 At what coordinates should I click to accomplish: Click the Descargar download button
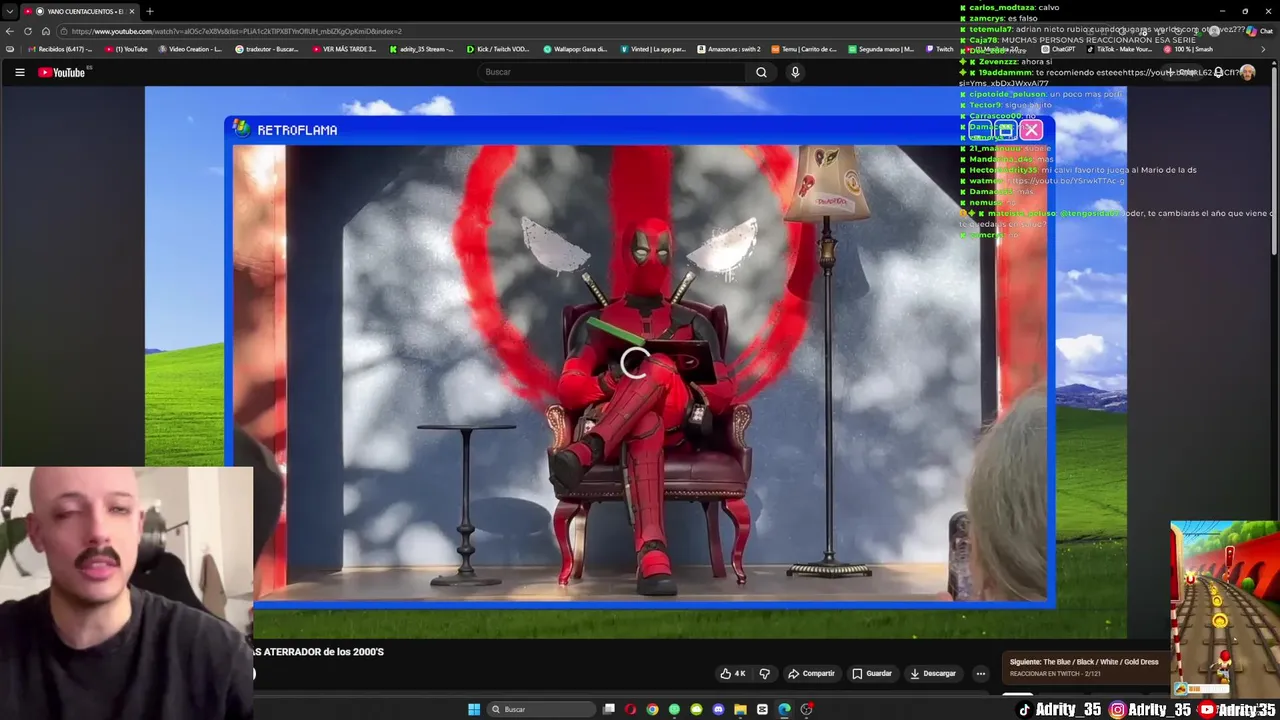pyautogui.click(x=933, y=673)
